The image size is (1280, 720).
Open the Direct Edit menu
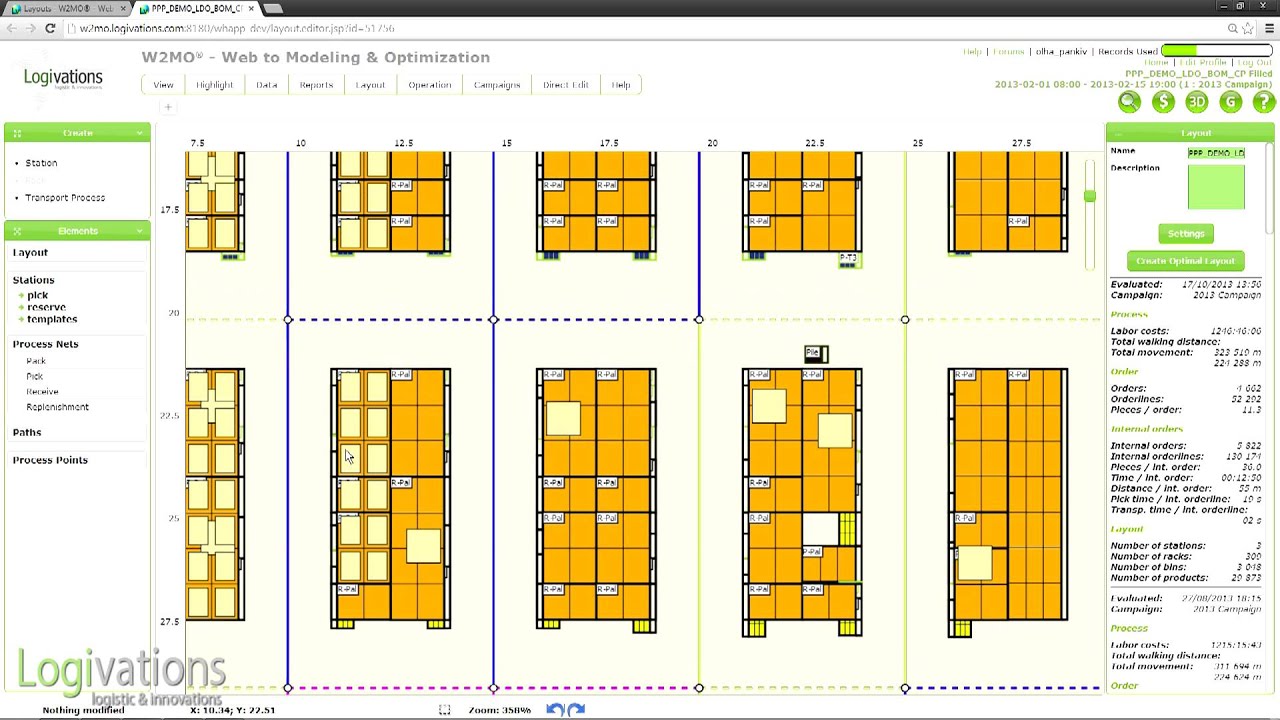click(x=565, y=85)
